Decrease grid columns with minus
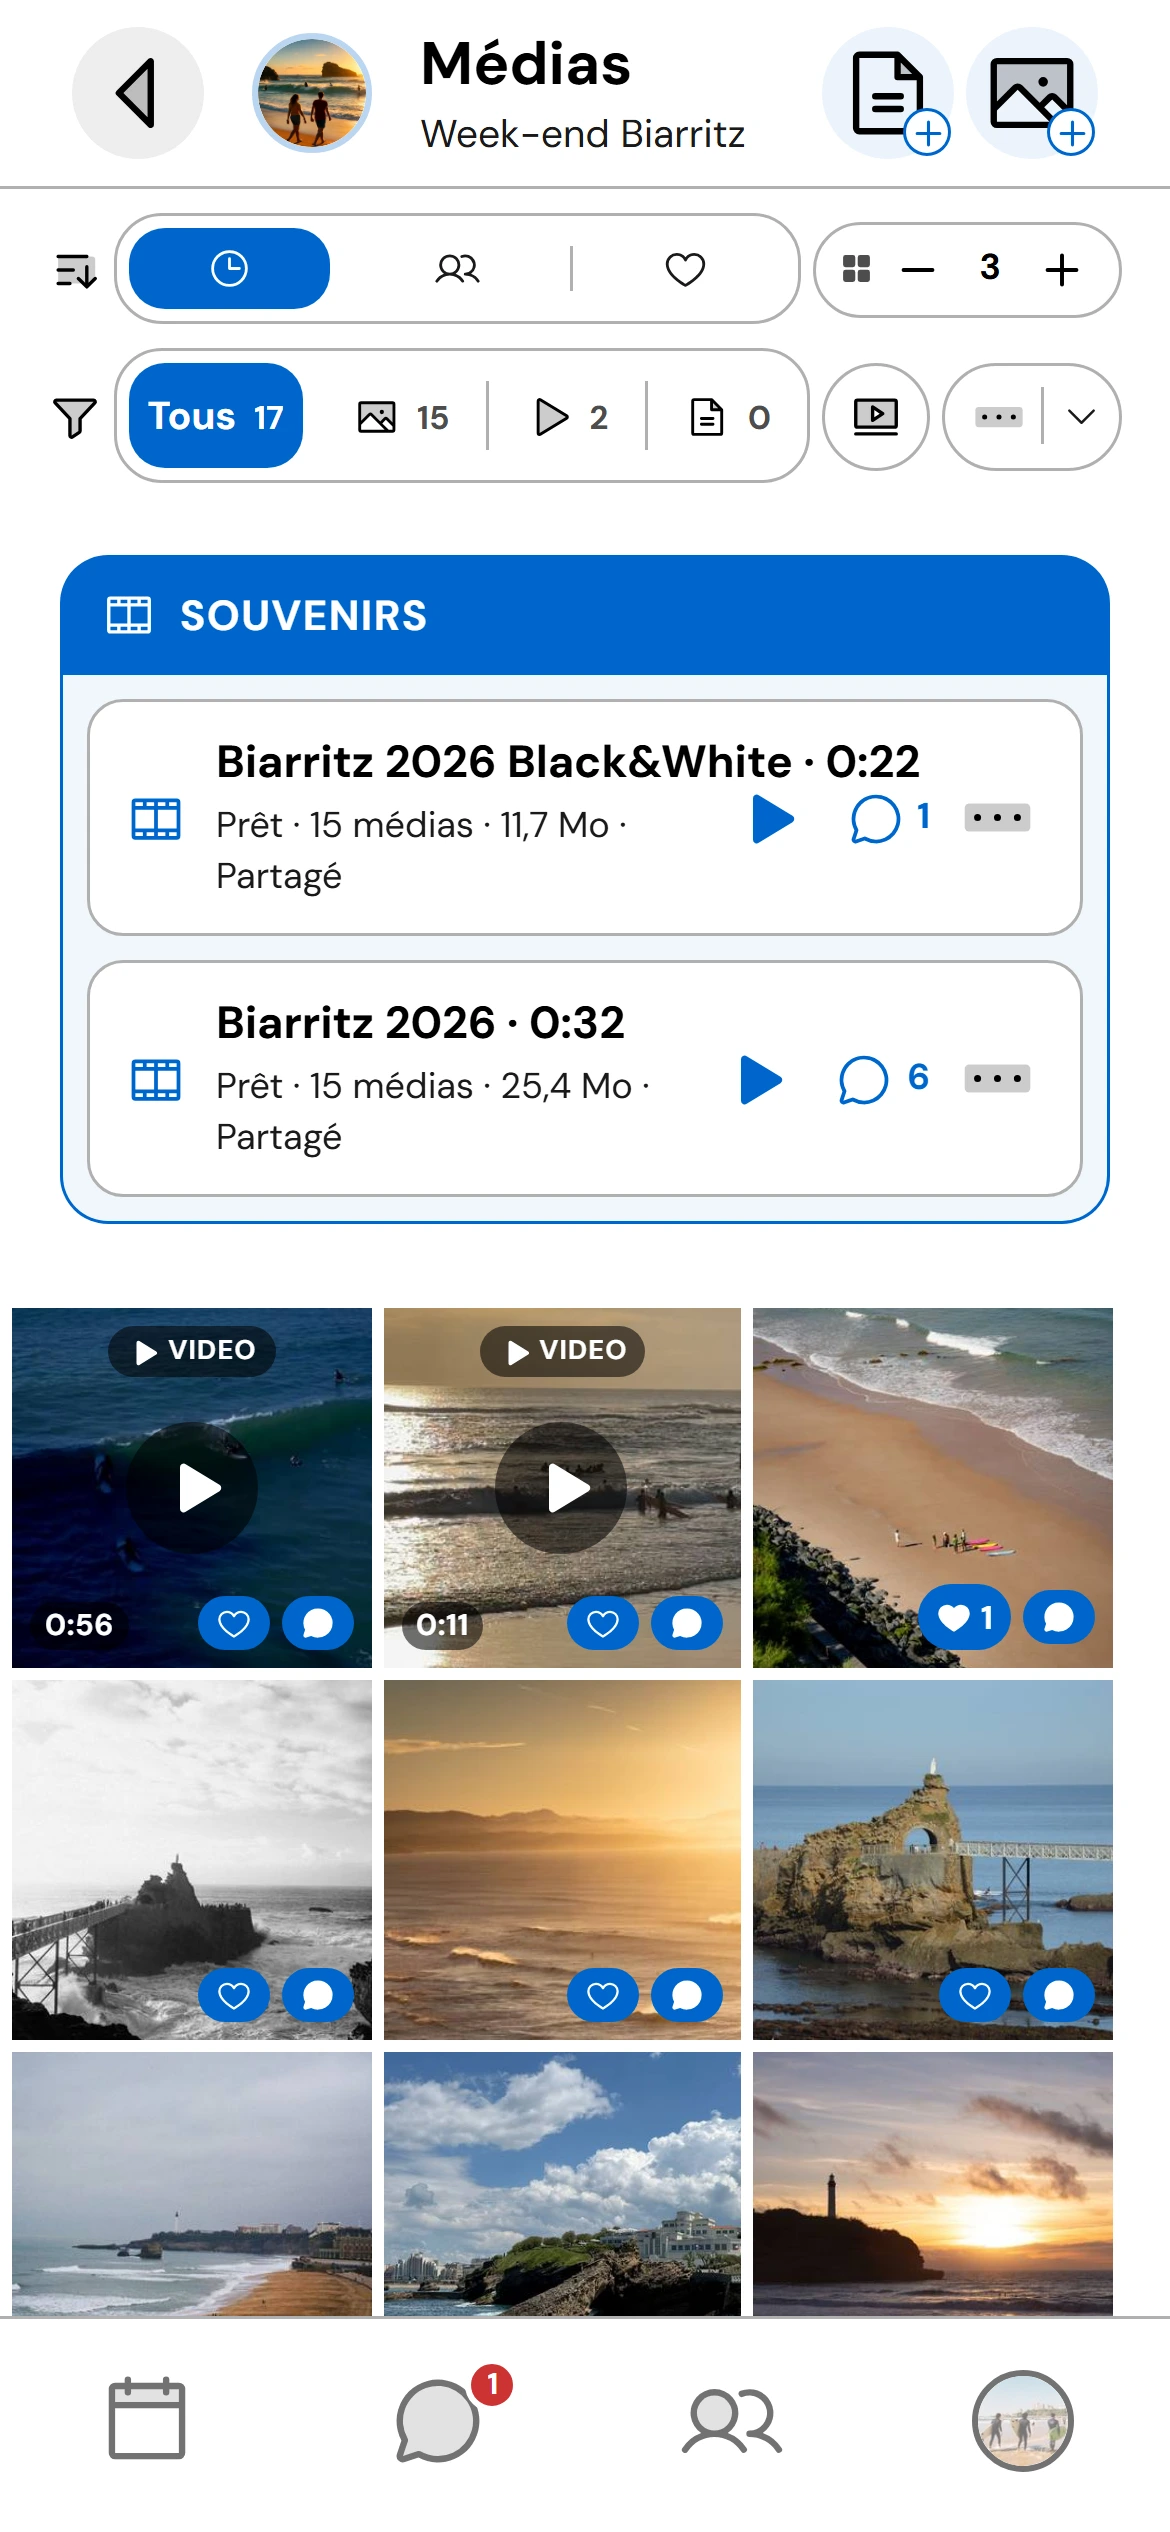Image resolution: width=1170 pixels, height=2532 pixels. pyautogui.click(x=918, y=269)
